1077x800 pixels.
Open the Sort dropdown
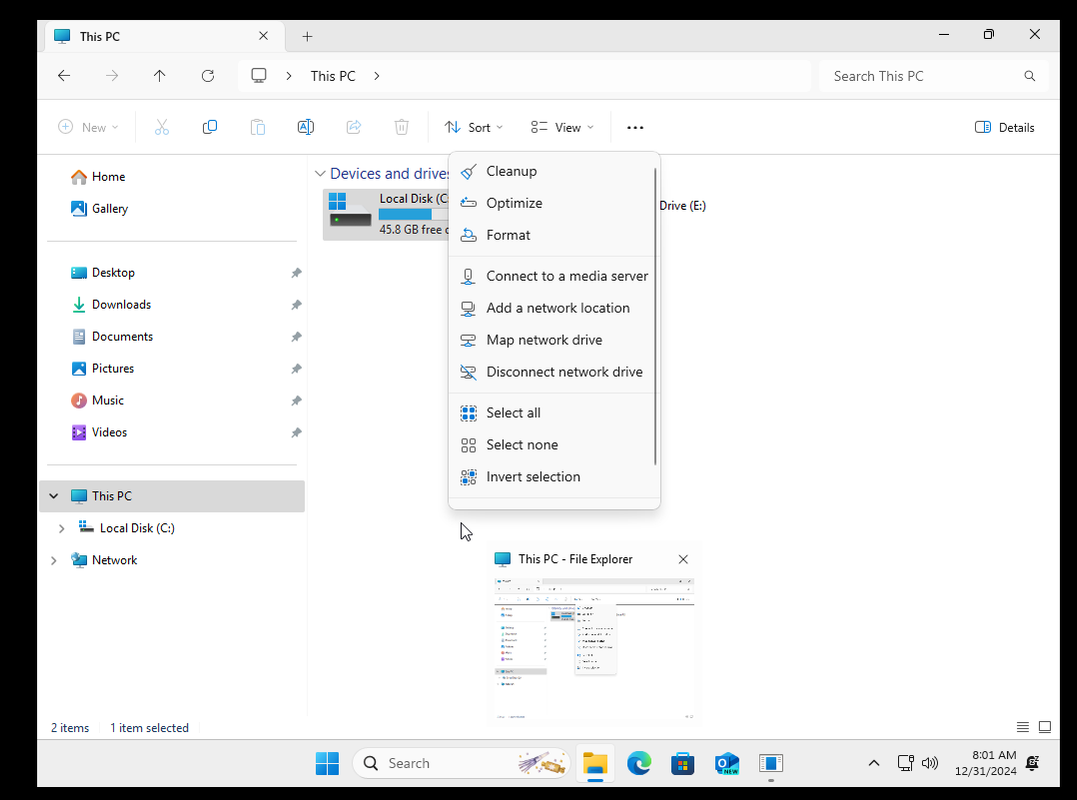tap(473, 127)
